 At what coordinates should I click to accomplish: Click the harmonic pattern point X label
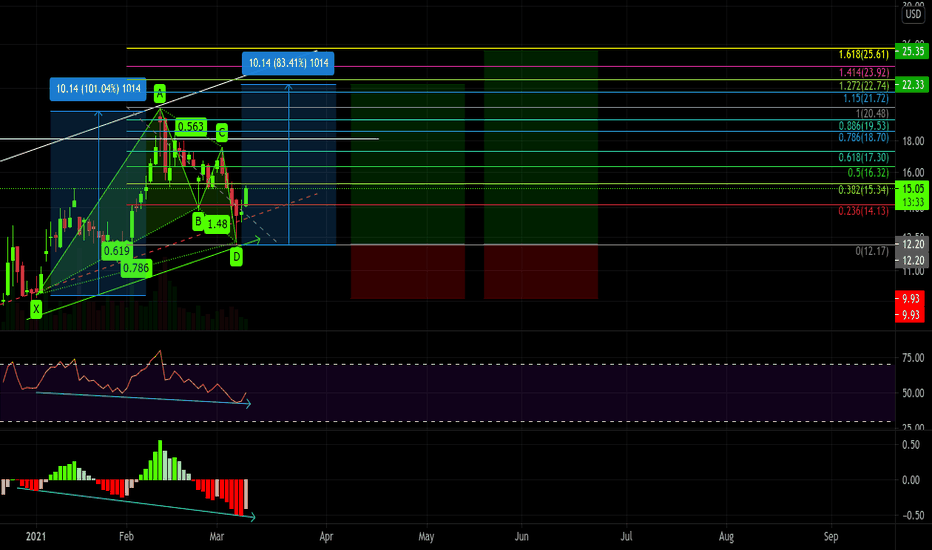pos(36,309)
